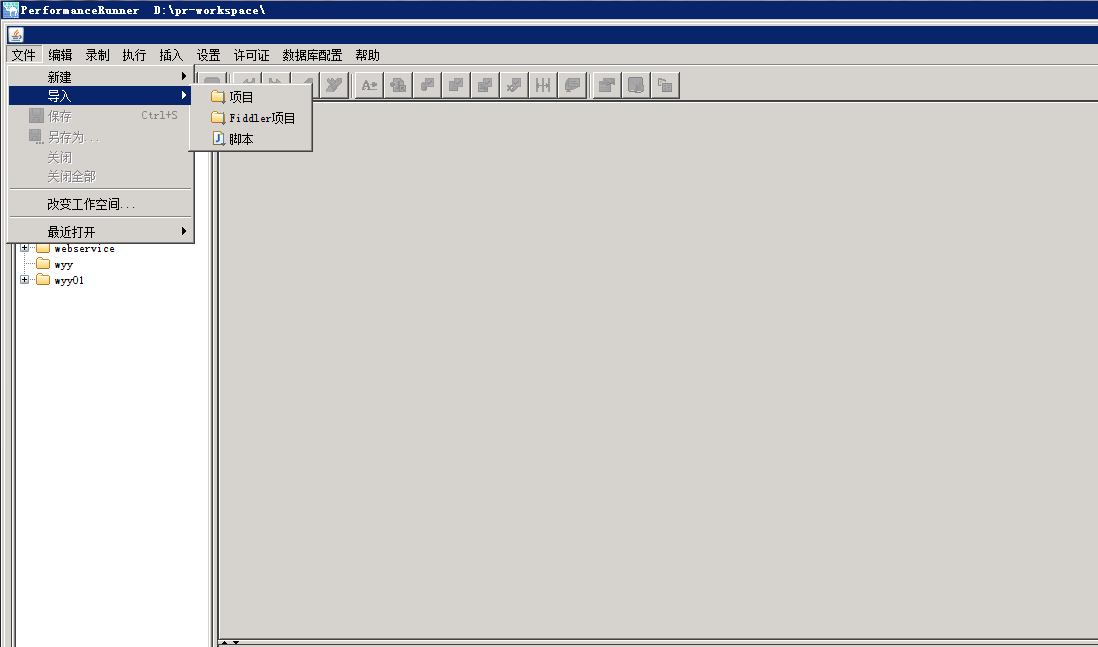Click the Java icon in the window header
Image resolution: width=1098 pixels, height=647 pixels.
15,35
